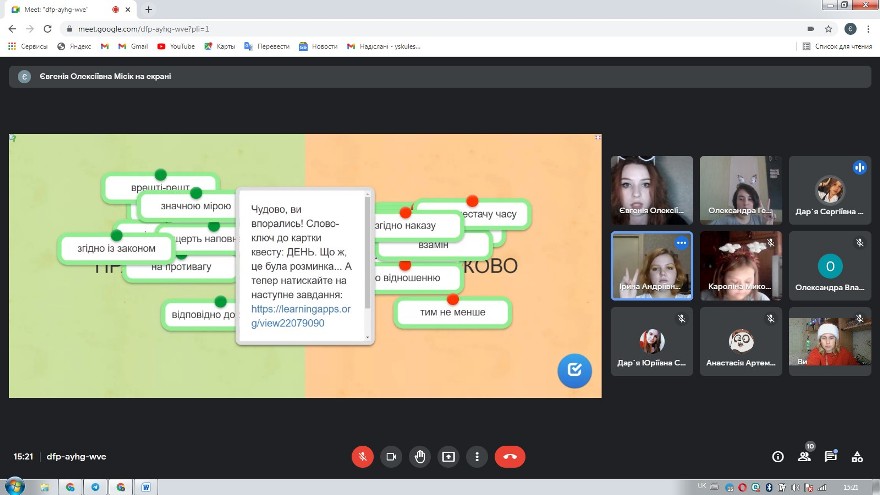
Task: Open Карты bookmark
Action: [x=219, y=46]
